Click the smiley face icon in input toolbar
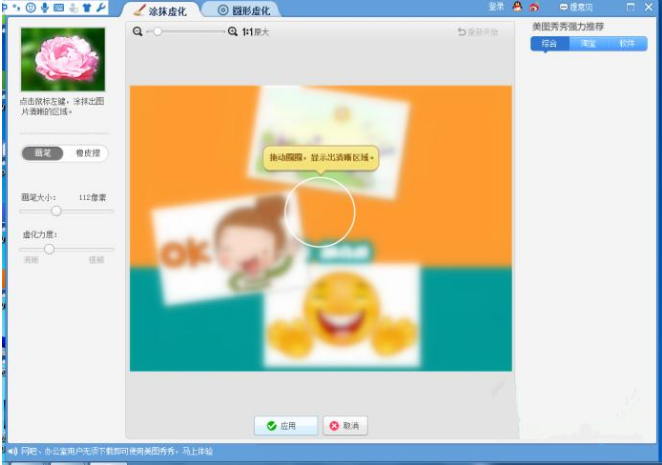This screenshot has height=465, width=662. [x=31, y=7]
